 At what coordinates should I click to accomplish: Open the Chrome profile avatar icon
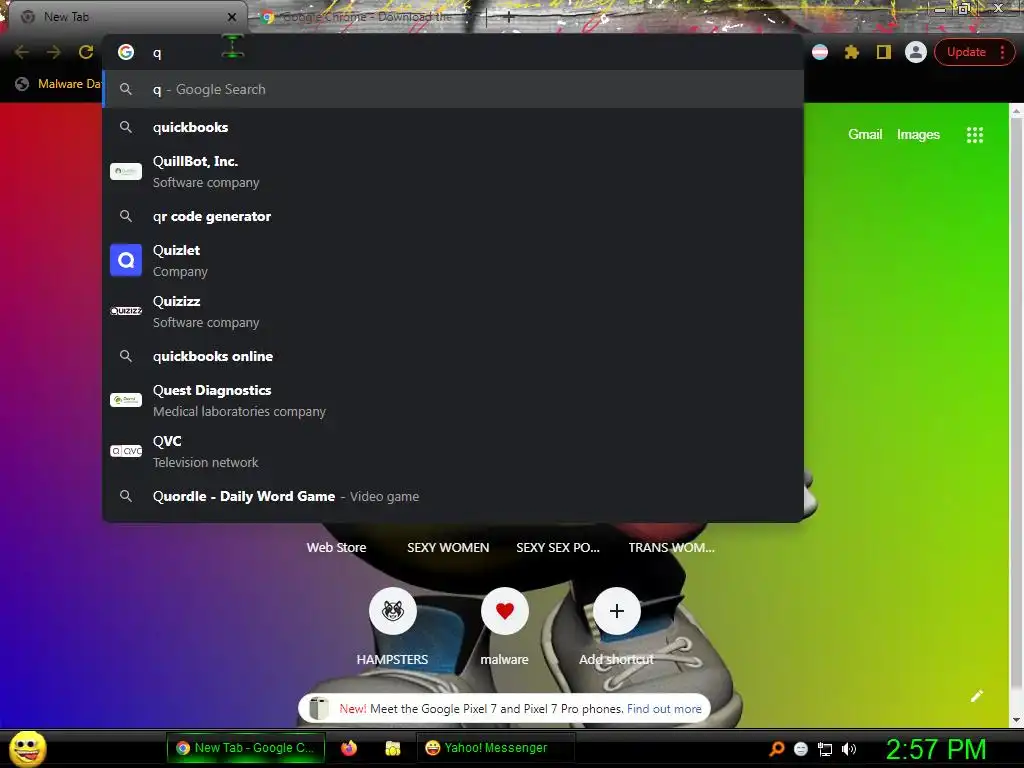(x=916, y=52)
